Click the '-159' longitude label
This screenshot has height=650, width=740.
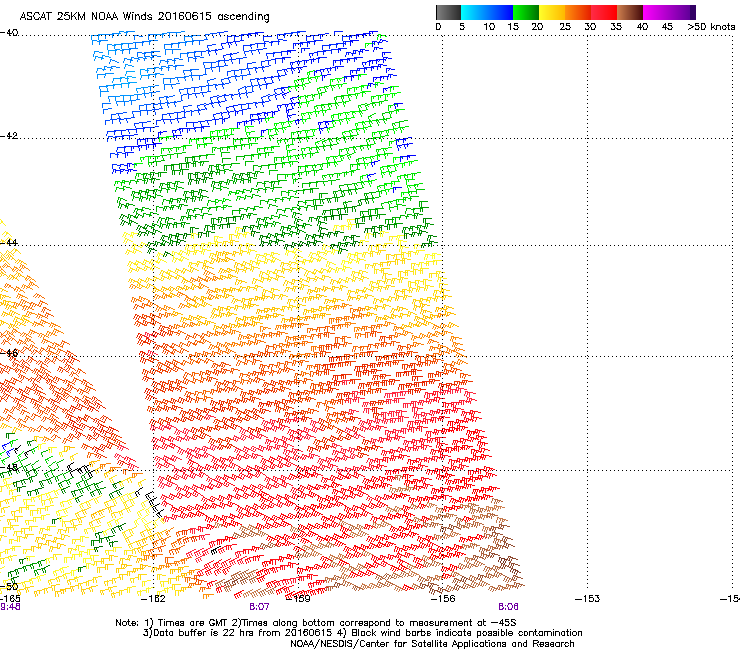point(298,599)
